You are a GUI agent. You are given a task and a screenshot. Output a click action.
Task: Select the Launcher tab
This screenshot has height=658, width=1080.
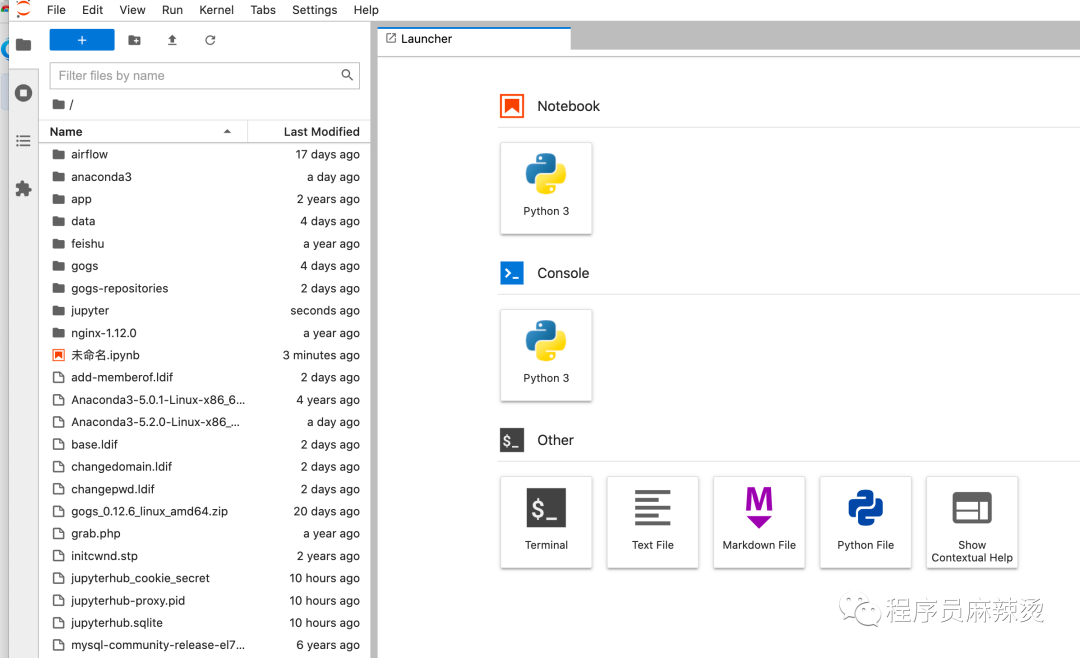[475, 39]
